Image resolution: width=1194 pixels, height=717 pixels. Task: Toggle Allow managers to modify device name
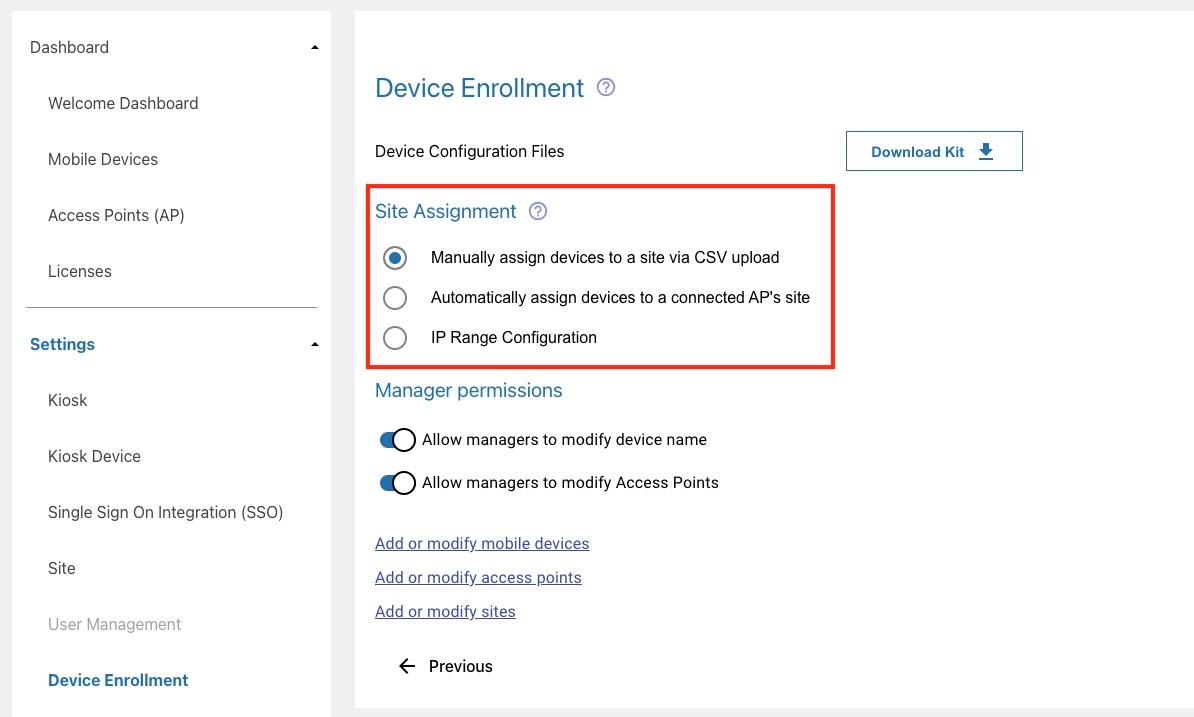coord(398,440)
